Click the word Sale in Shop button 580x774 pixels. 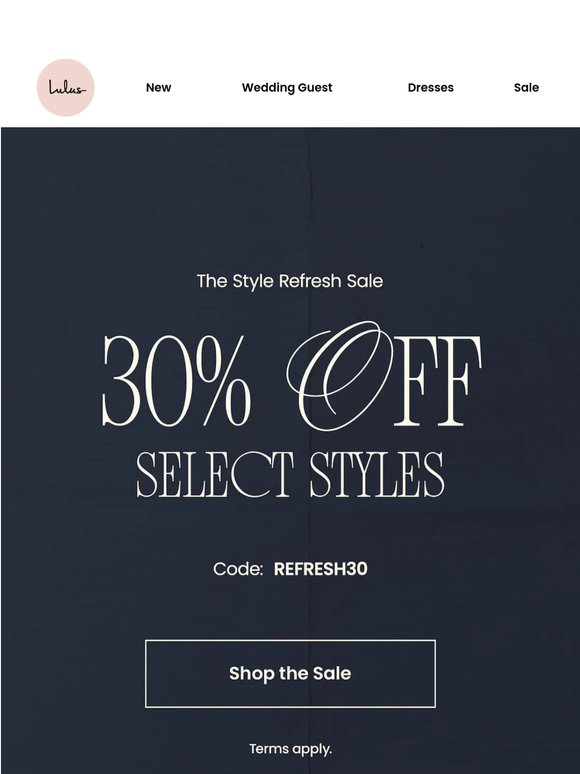click(x=332, y=674)
